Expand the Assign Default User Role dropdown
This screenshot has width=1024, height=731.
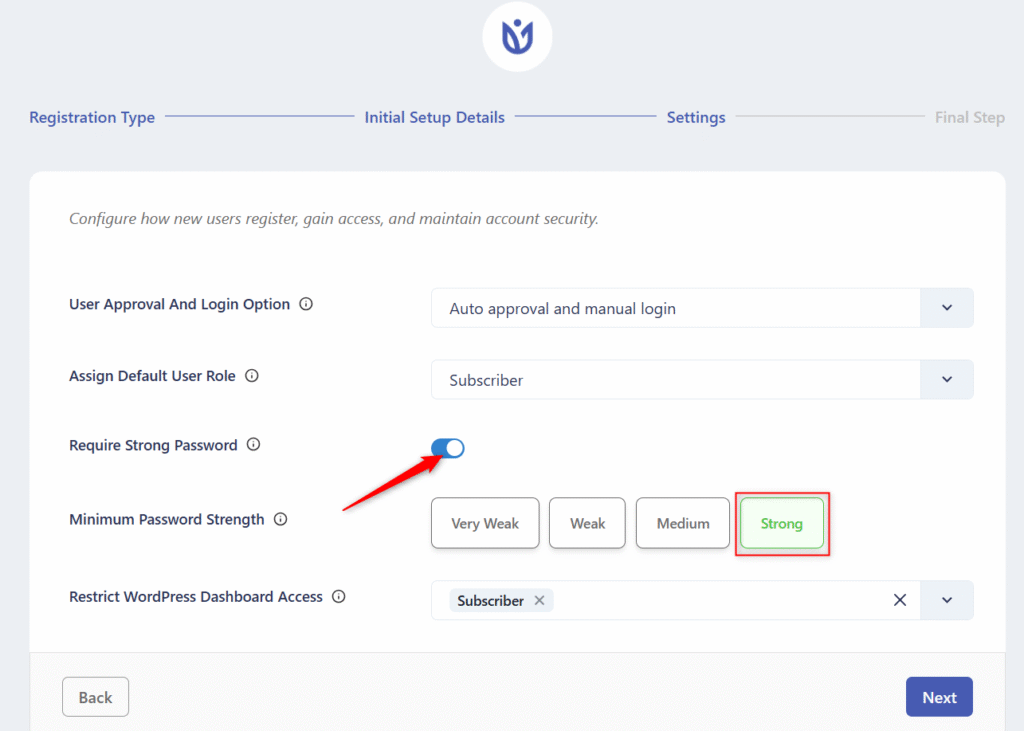[x=946, y=380]
